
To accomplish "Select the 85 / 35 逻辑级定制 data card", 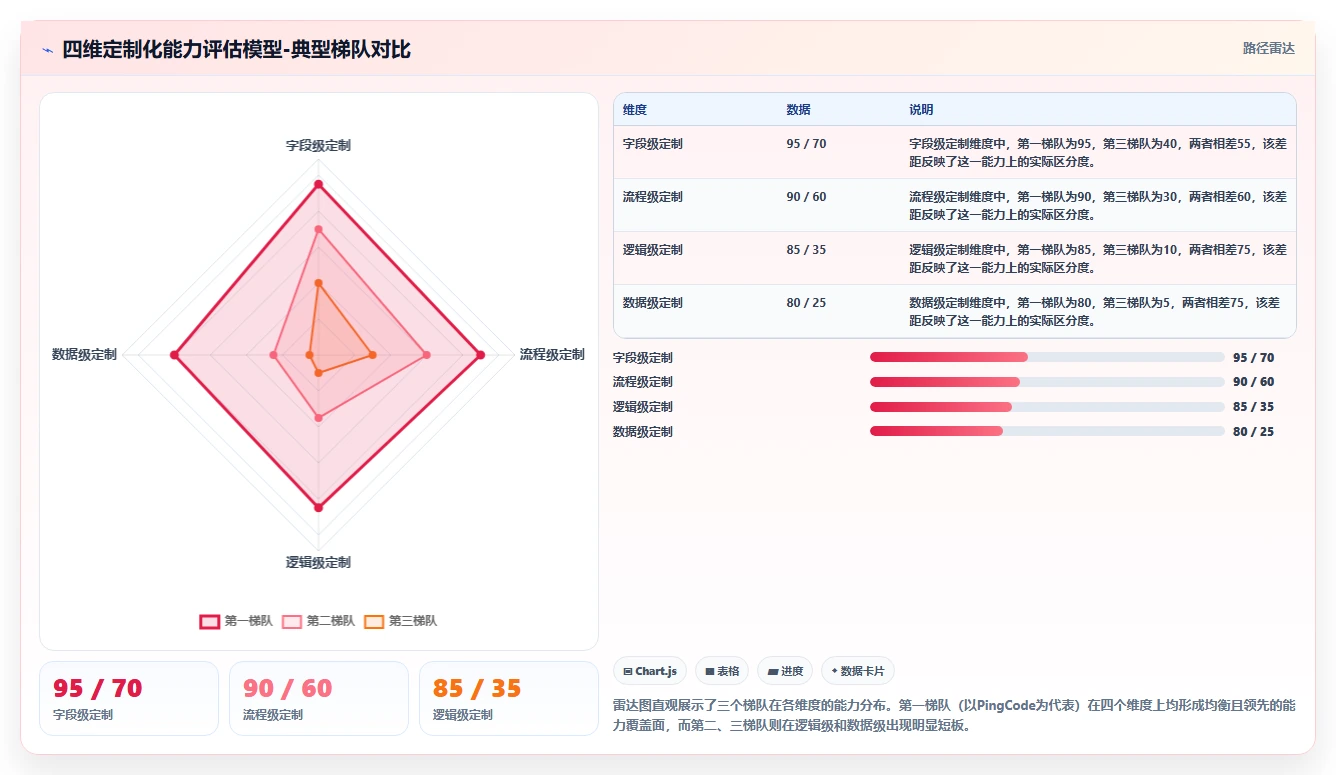I will [509, 698].
